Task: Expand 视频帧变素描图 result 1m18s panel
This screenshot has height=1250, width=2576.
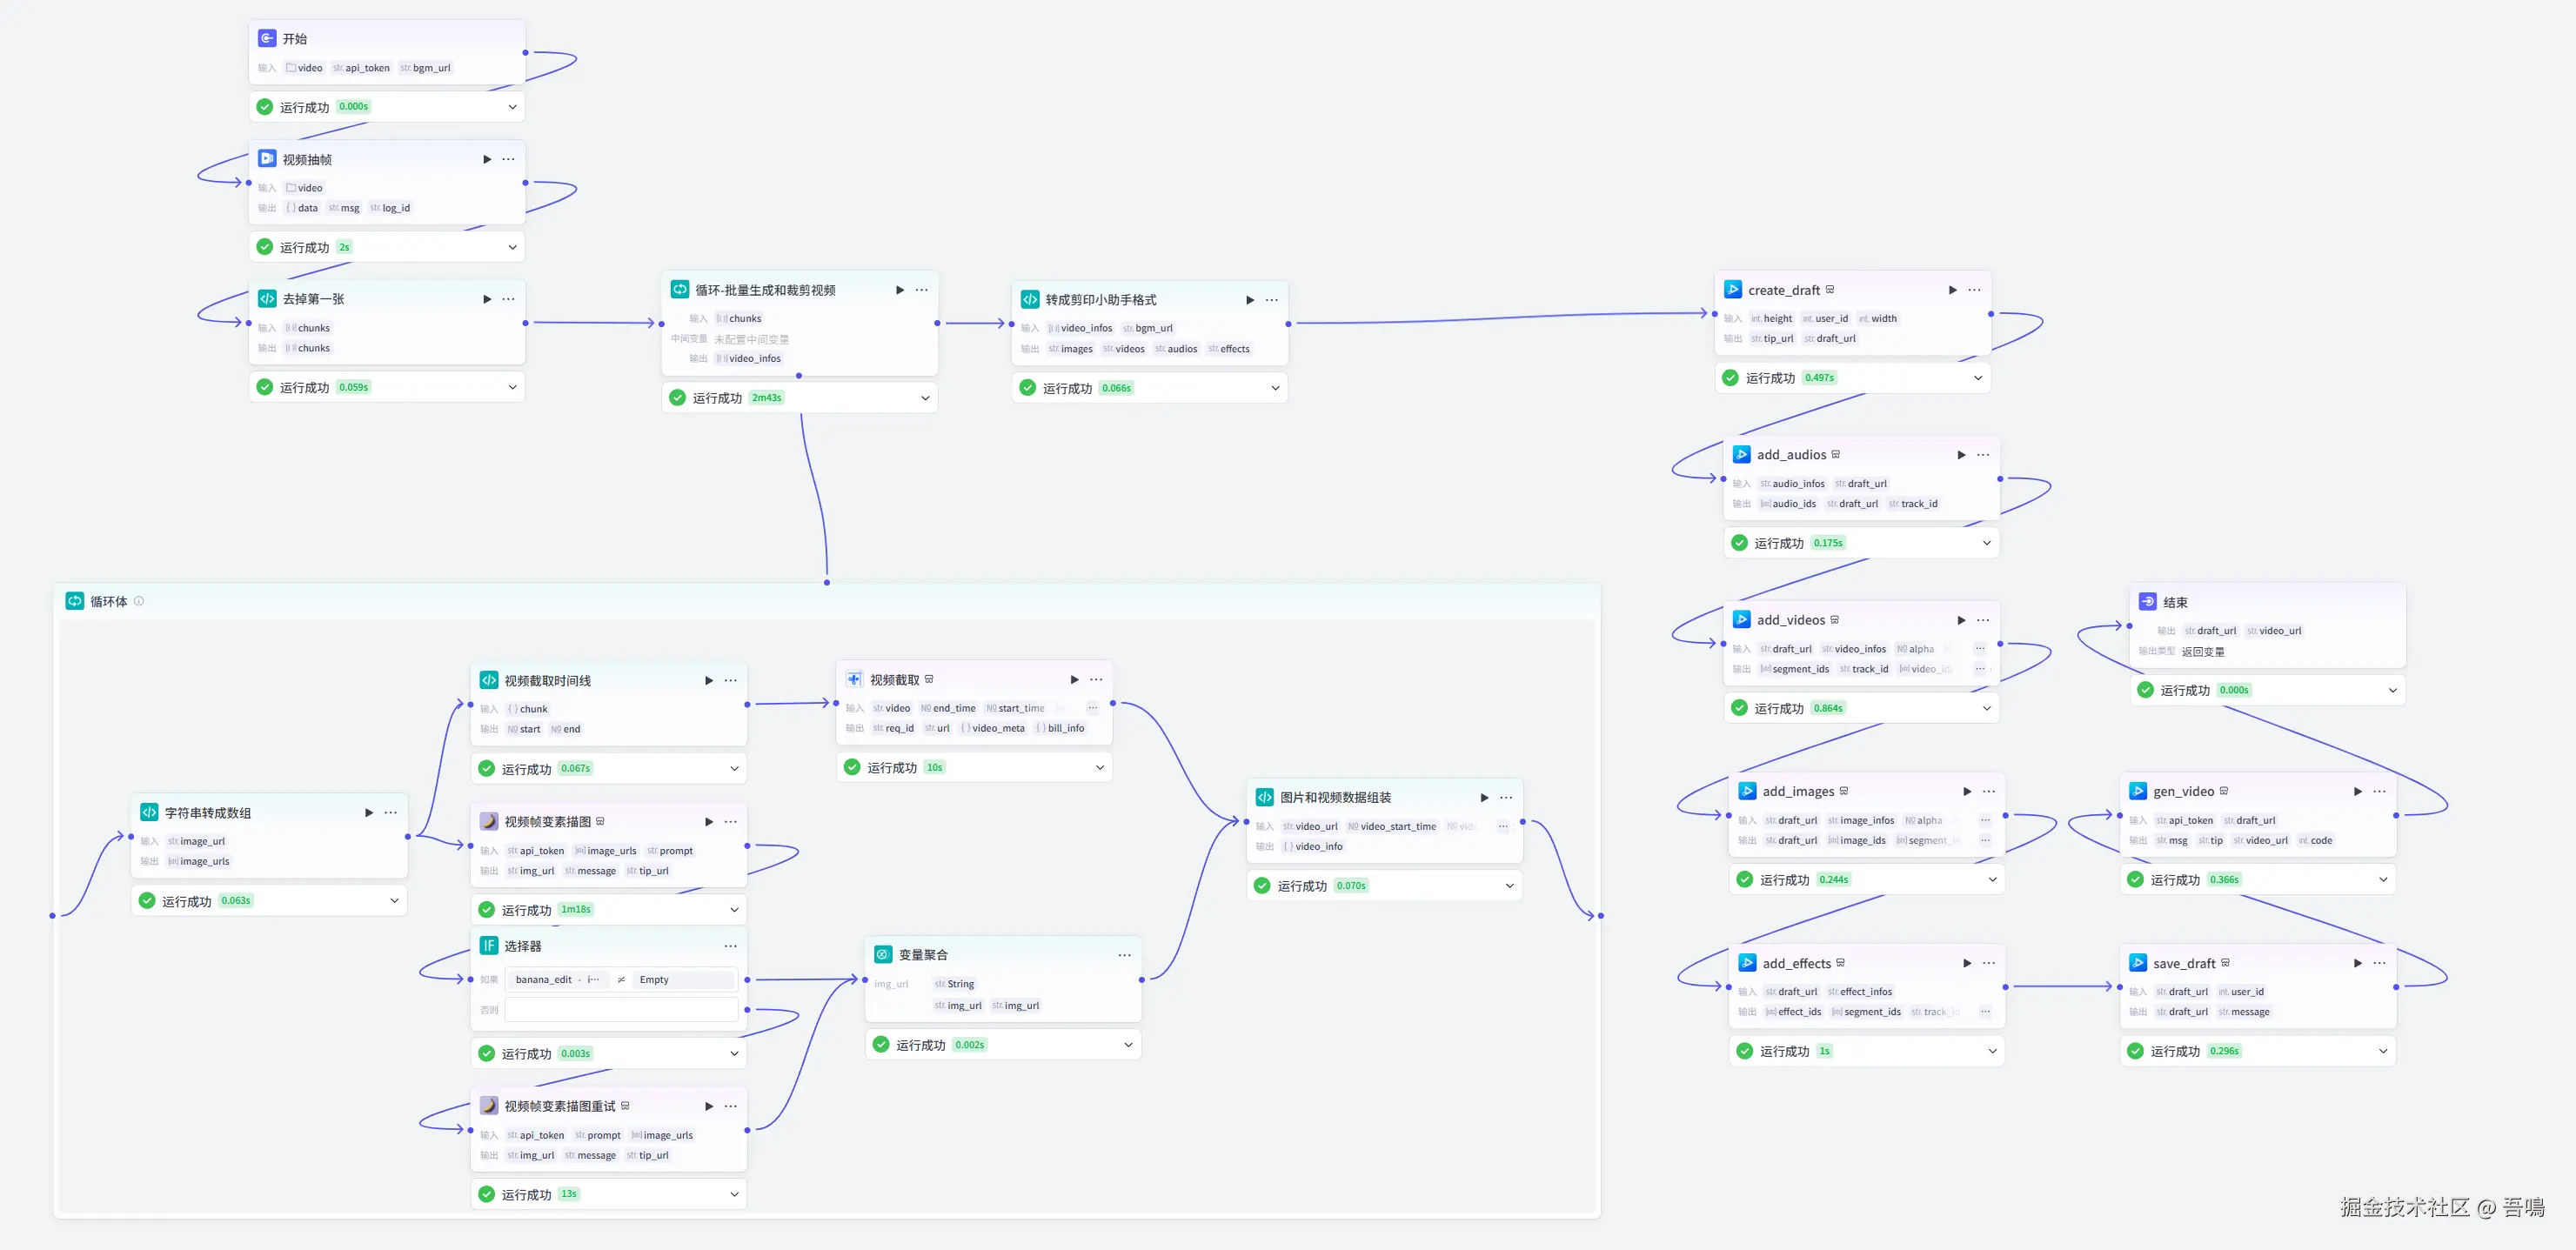Action: coord(734,910)
